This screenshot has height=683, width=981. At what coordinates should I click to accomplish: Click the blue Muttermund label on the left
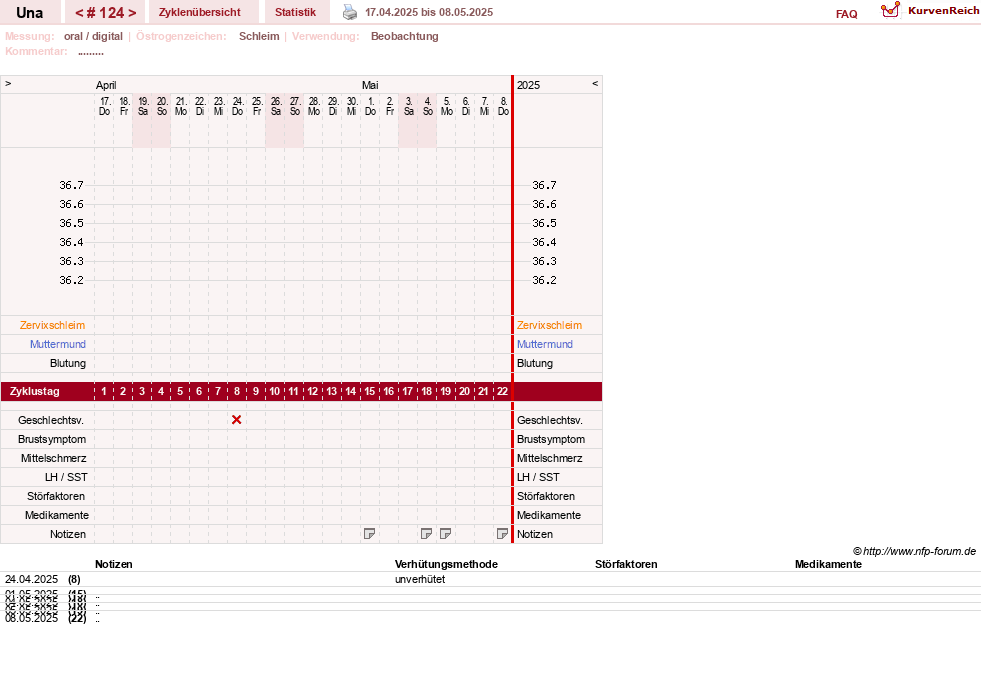coord(58,344)
